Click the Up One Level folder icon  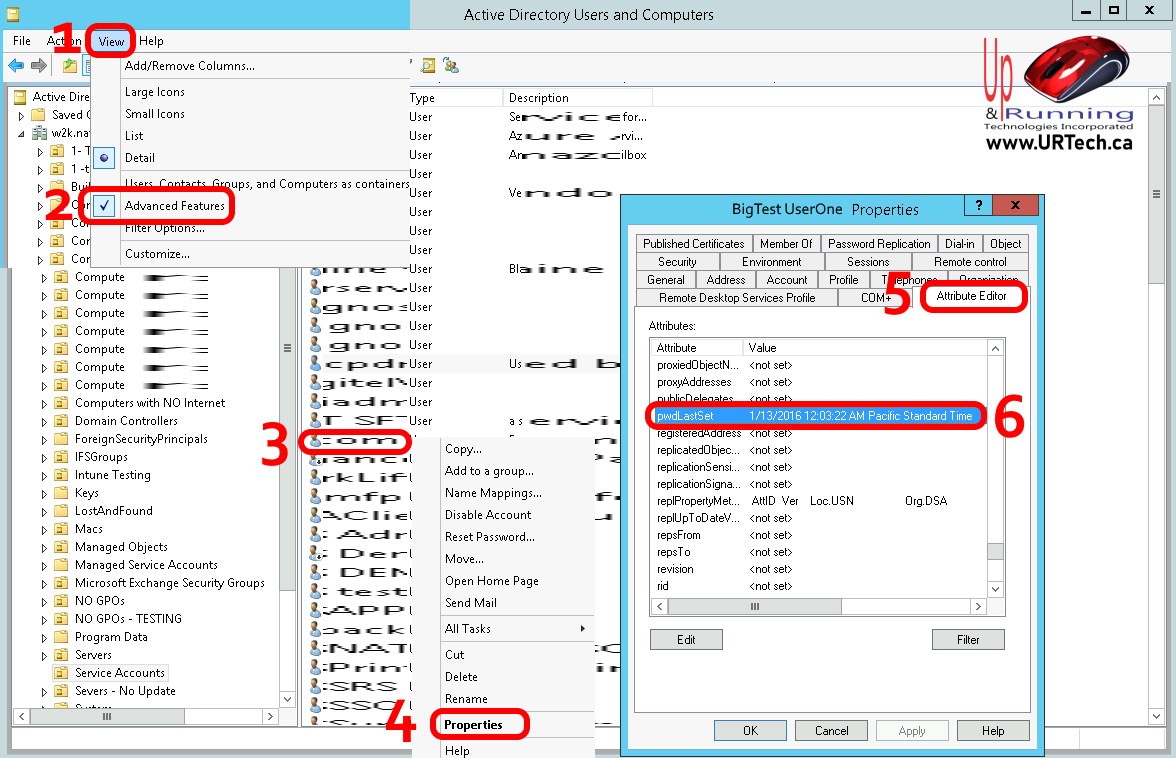tap(69, 66)
